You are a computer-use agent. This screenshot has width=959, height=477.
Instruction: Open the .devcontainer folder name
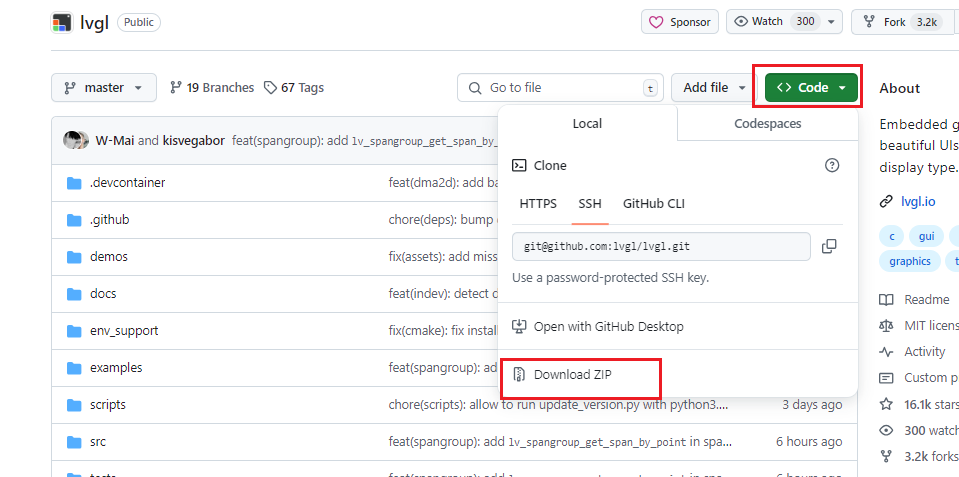127,183
